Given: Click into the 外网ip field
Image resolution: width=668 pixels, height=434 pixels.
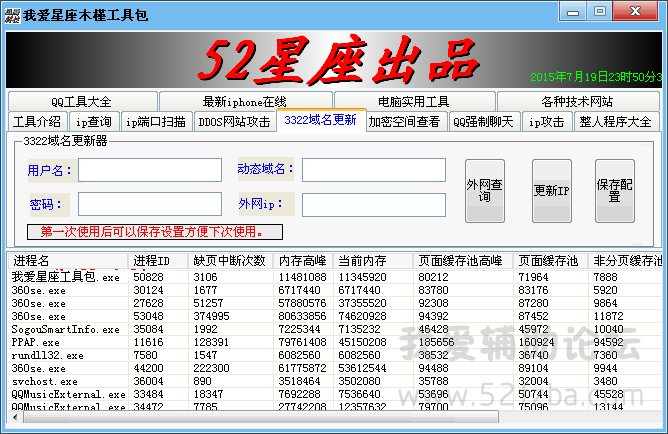Looking at the screenshot, I should coord(374,205).
